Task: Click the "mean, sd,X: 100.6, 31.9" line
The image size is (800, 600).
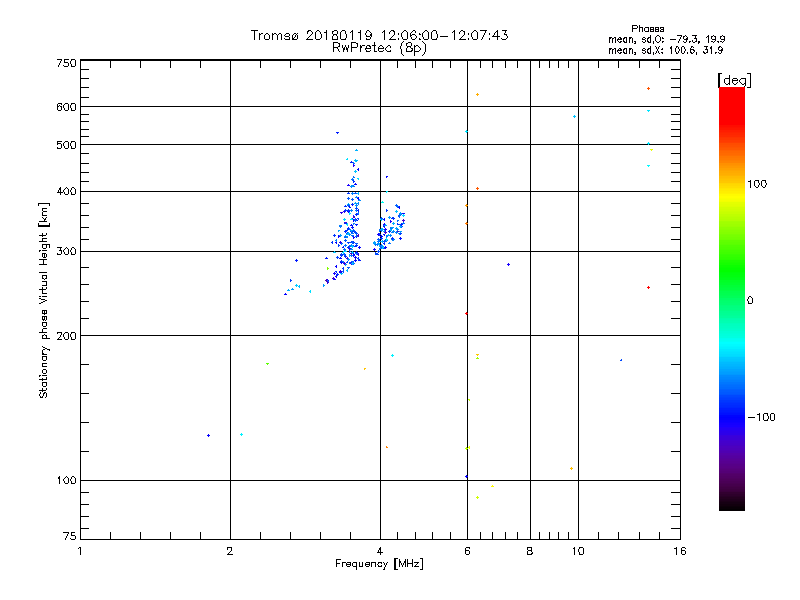Action: click(x=665, y=51)
